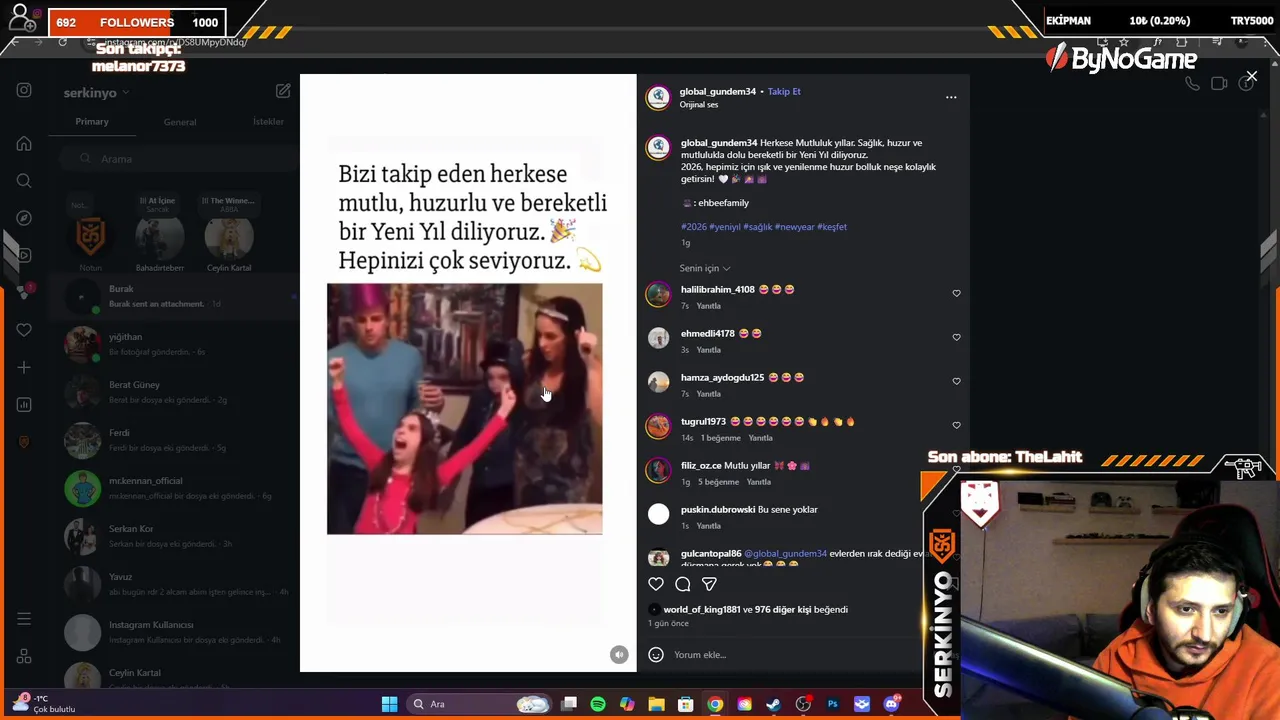Open the comment bubble icon under the post

(683, 584)
